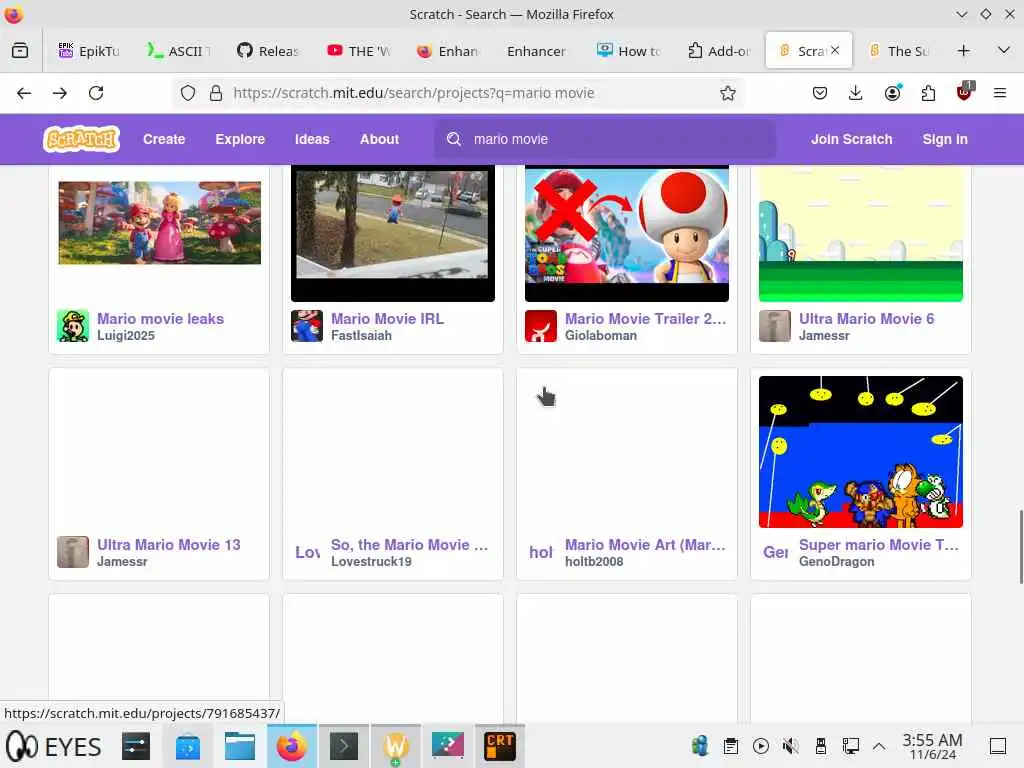This screenshot has width=1024, height=768.
Task: Click the Scratch logo
Action: click(82, 139)
